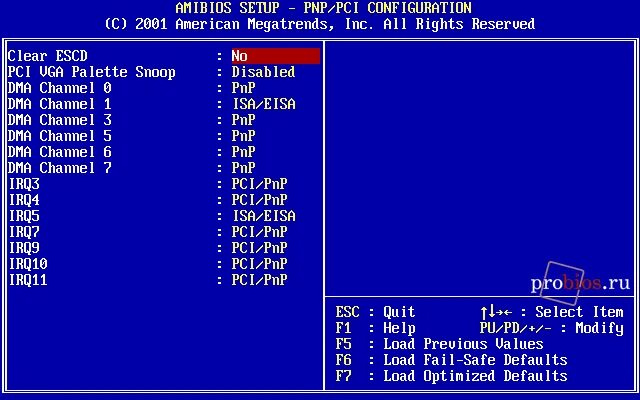
Task: Change the Disabled value of Palette Snoop
Action: 263,72
